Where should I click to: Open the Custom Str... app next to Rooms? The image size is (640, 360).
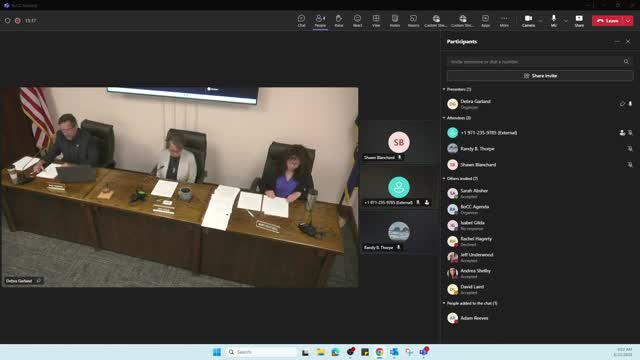pyautogui.click(x=436, y=20)
